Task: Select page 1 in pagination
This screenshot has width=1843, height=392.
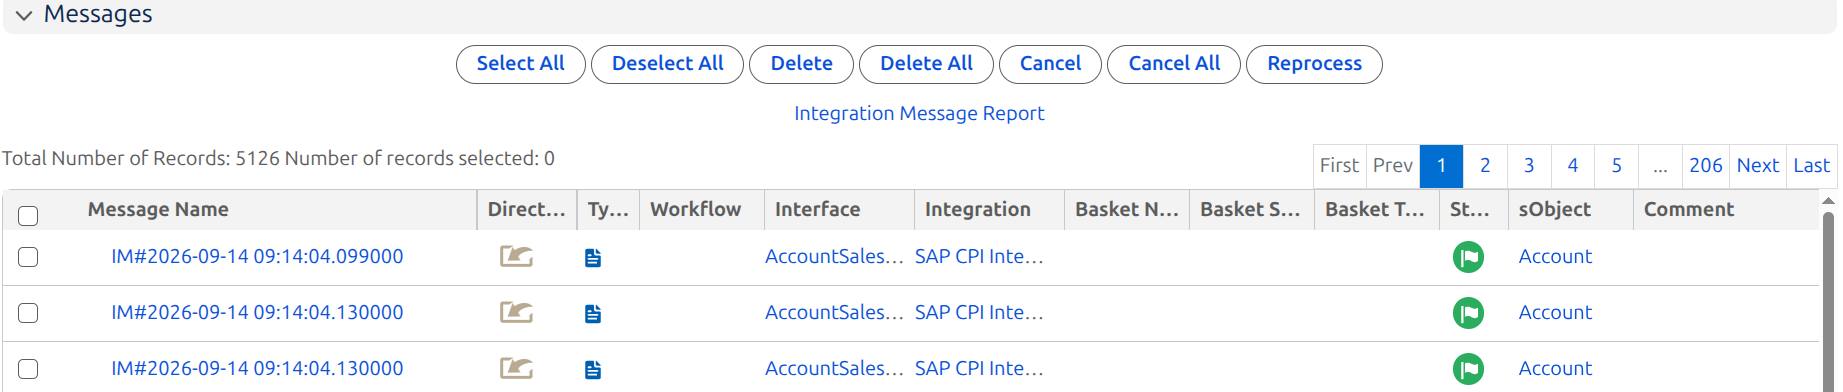Action: pyautogui.click(x=1441, y=166)
